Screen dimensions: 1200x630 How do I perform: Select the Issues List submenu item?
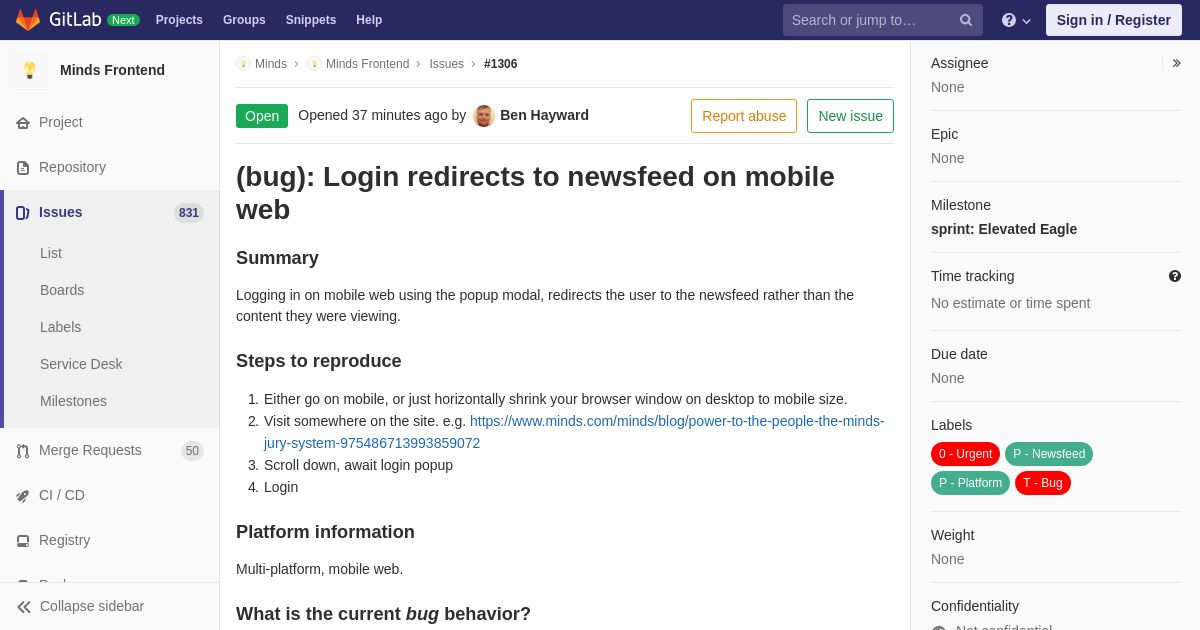[x=51, y=253]
